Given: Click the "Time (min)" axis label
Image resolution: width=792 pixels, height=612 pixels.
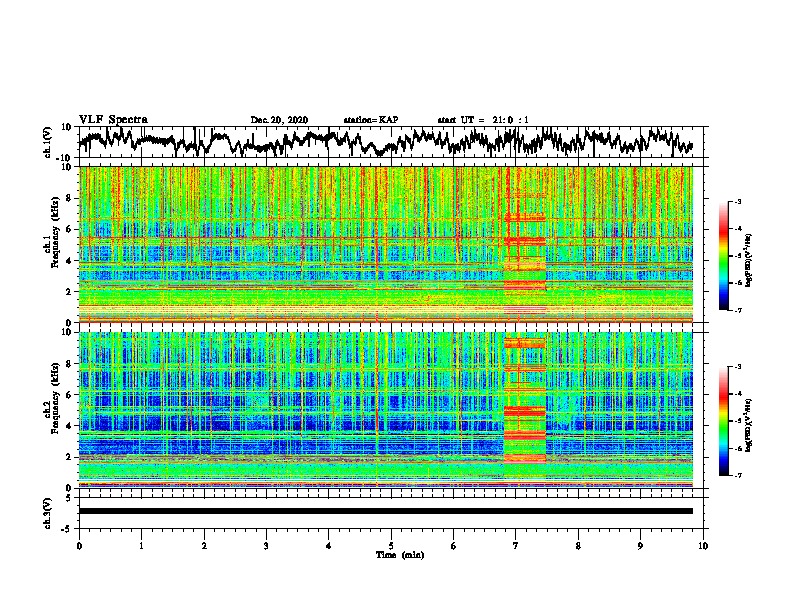Looking at the screenshot, I should tap(400, 555).
